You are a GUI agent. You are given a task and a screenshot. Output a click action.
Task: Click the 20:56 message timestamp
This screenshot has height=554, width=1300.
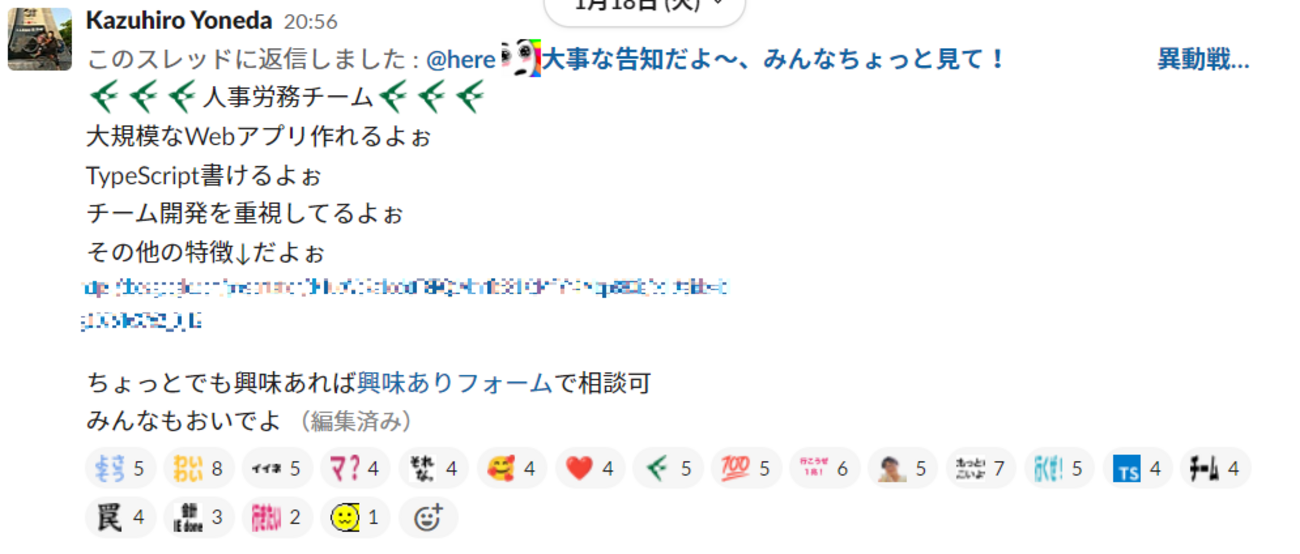click(311, 21)
